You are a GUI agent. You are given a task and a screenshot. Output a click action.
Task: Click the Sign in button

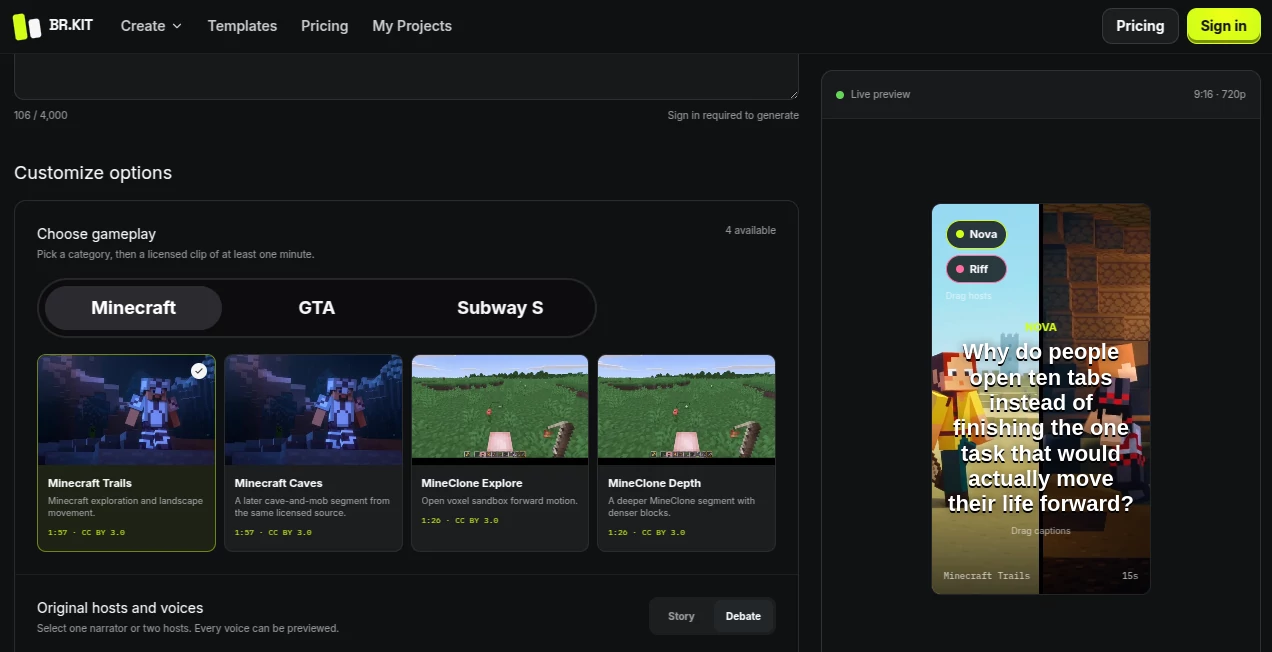[x=1223, y=26]
